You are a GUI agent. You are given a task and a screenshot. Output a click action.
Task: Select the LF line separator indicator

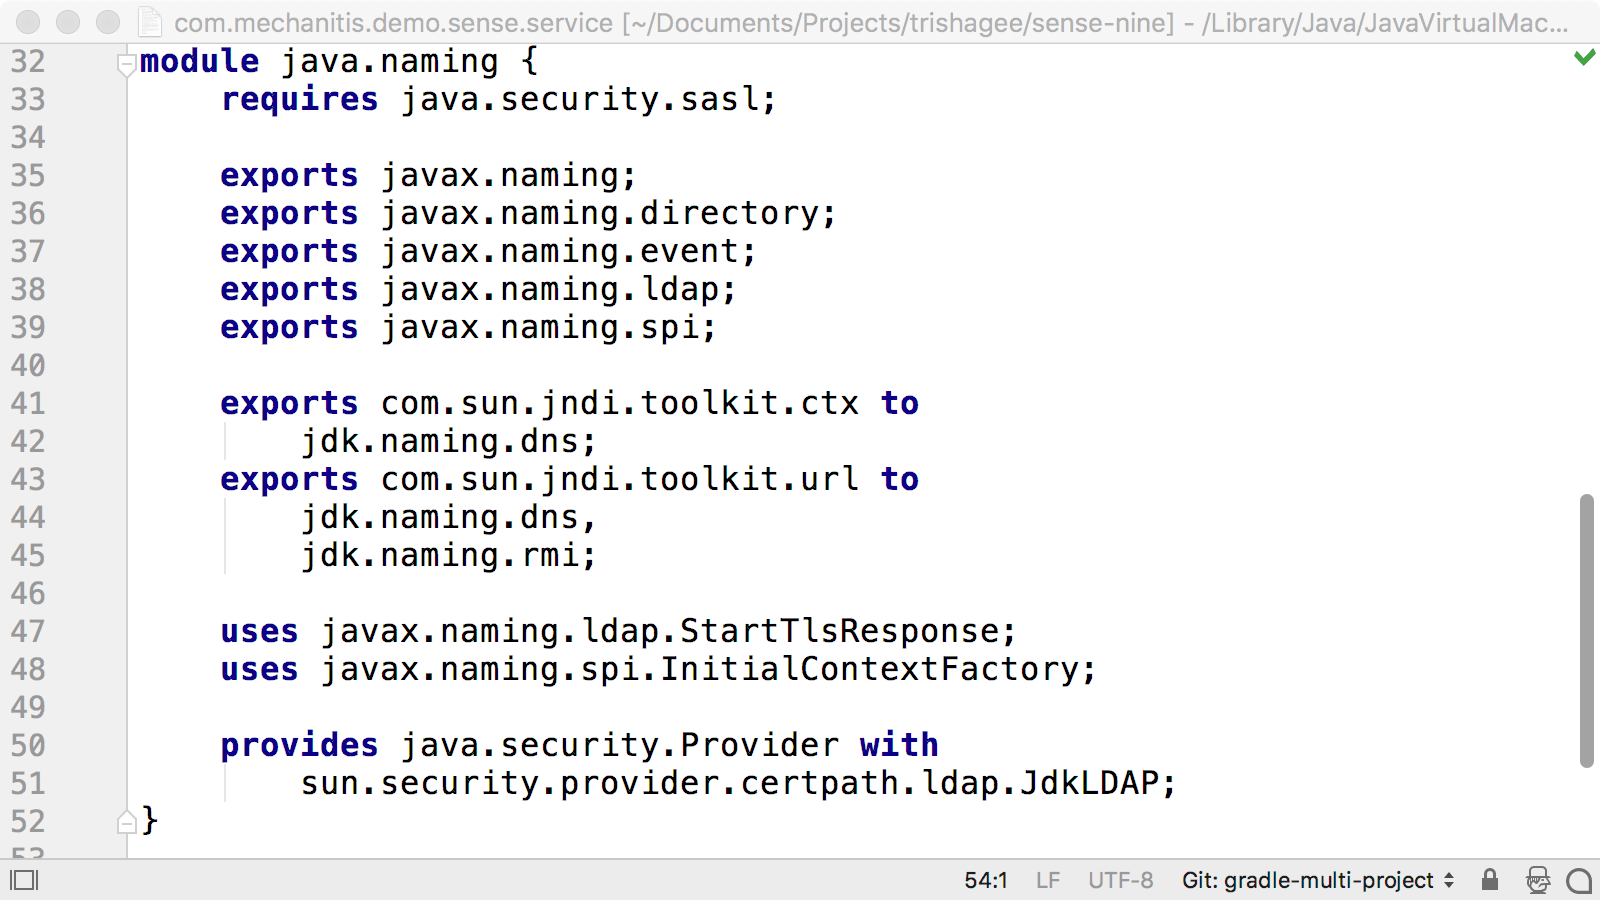1047,880
